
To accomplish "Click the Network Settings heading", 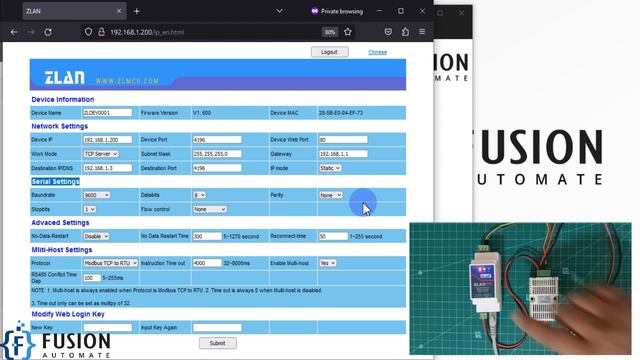I will (60, 126).
